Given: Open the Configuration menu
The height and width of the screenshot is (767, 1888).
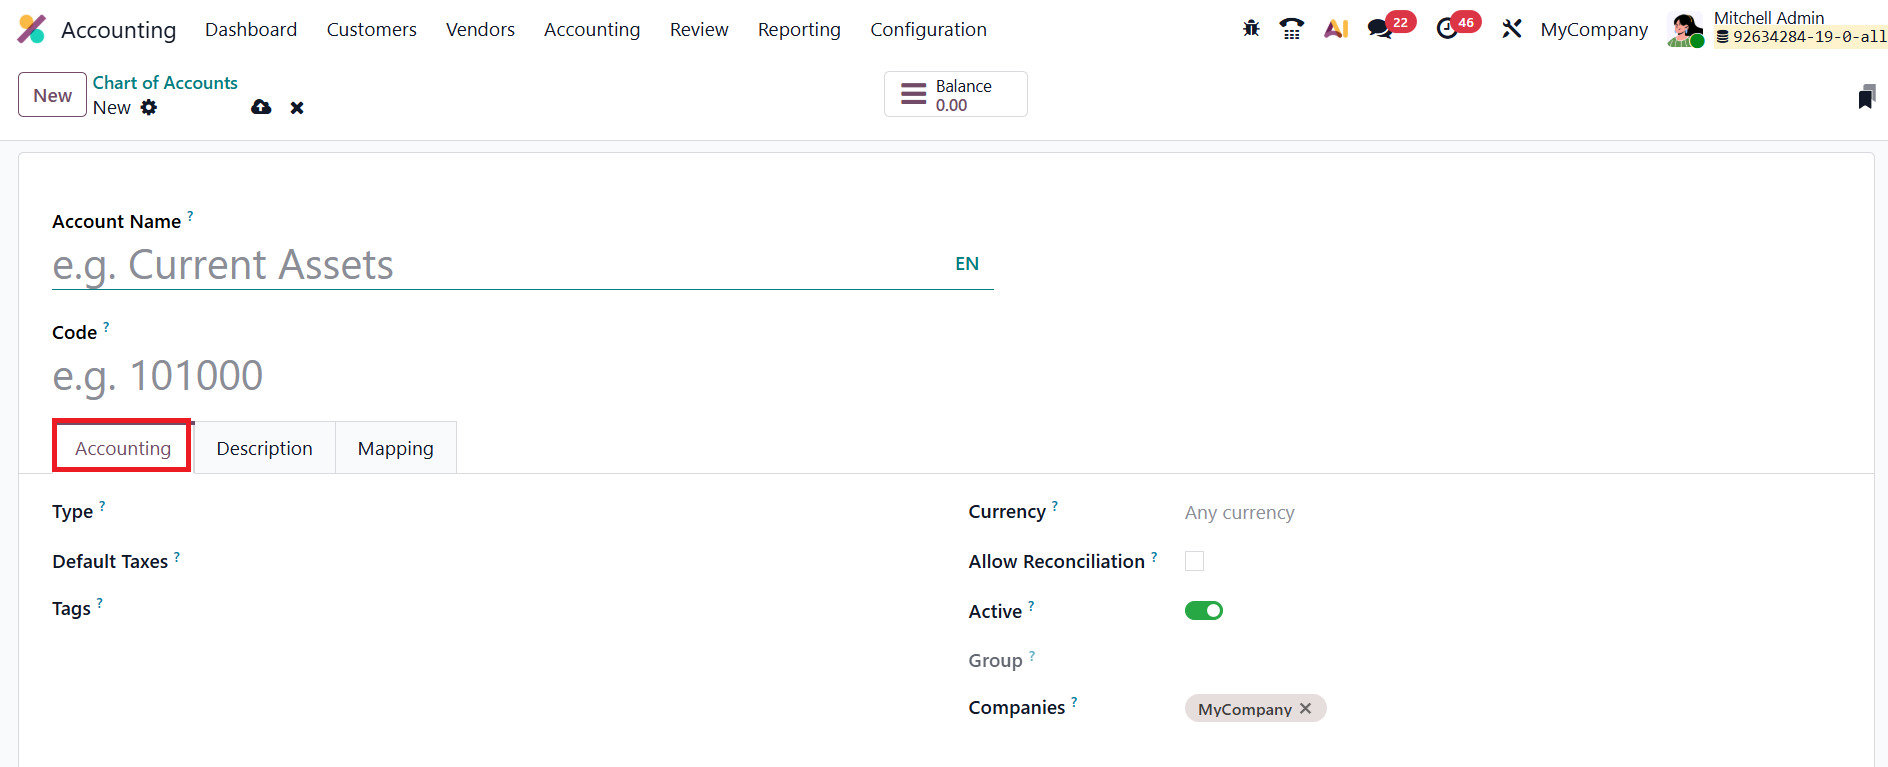Looking at the screenshot, I should (x=928, y=30).
